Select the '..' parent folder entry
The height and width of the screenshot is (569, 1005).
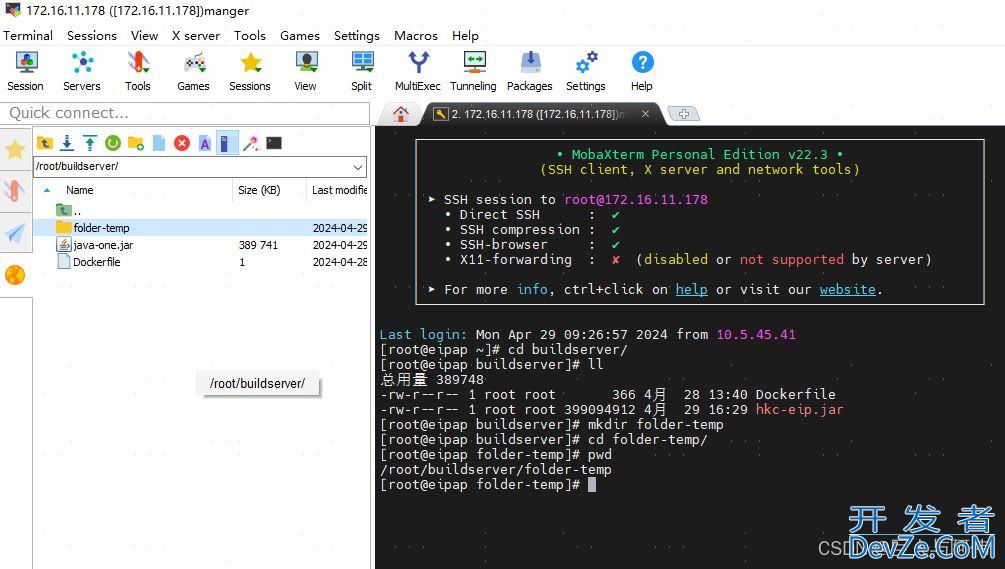(69, 210)
